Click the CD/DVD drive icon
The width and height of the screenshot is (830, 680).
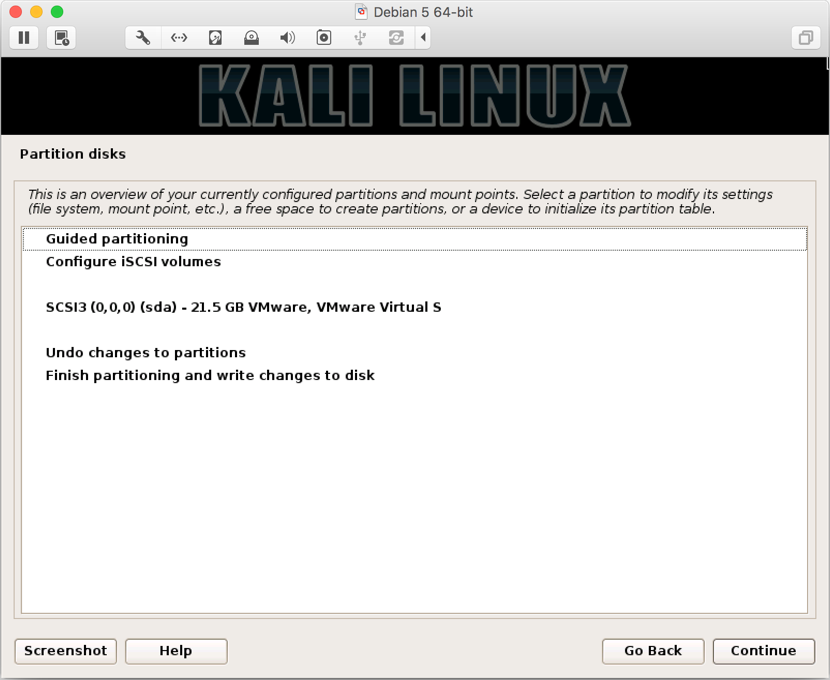coord(251,38)
